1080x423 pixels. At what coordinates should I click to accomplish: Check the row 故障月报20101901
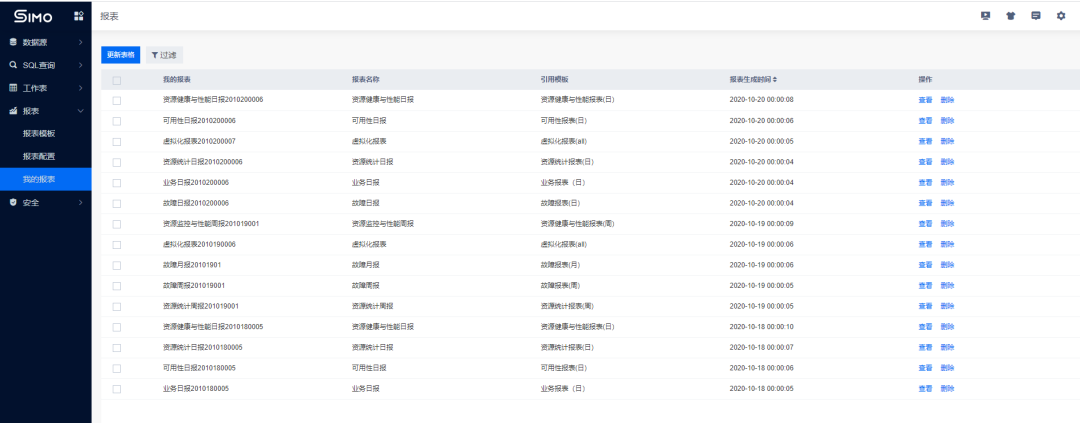click(x=116, y=265)
